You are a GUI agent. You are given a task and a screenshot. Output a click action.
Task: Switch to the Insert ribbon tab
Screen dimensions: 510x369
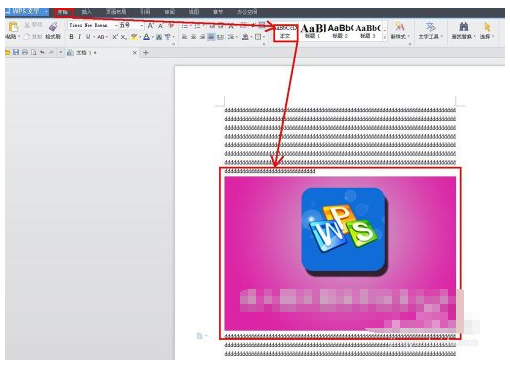point(86,12)
